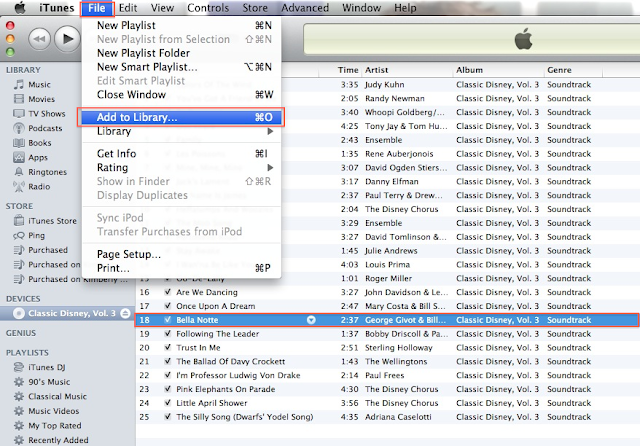
Task: Click artist Adriana Caselotti
Action: [398, 417]
